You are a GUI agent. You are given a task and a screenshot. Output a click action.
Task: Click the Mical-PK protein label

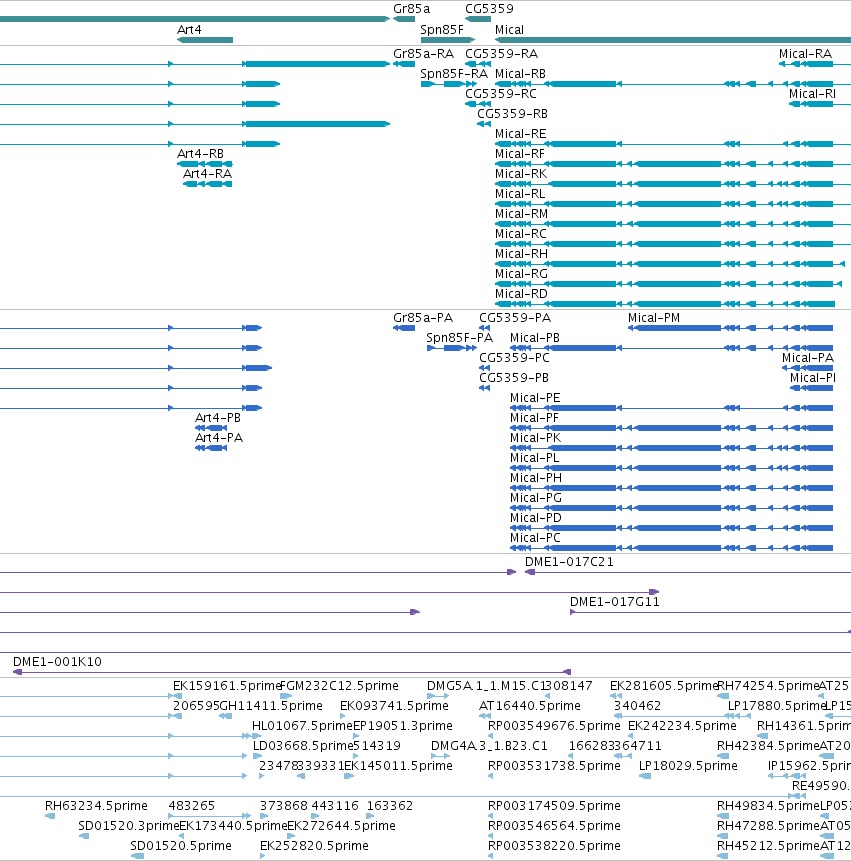tap(535, 438)
